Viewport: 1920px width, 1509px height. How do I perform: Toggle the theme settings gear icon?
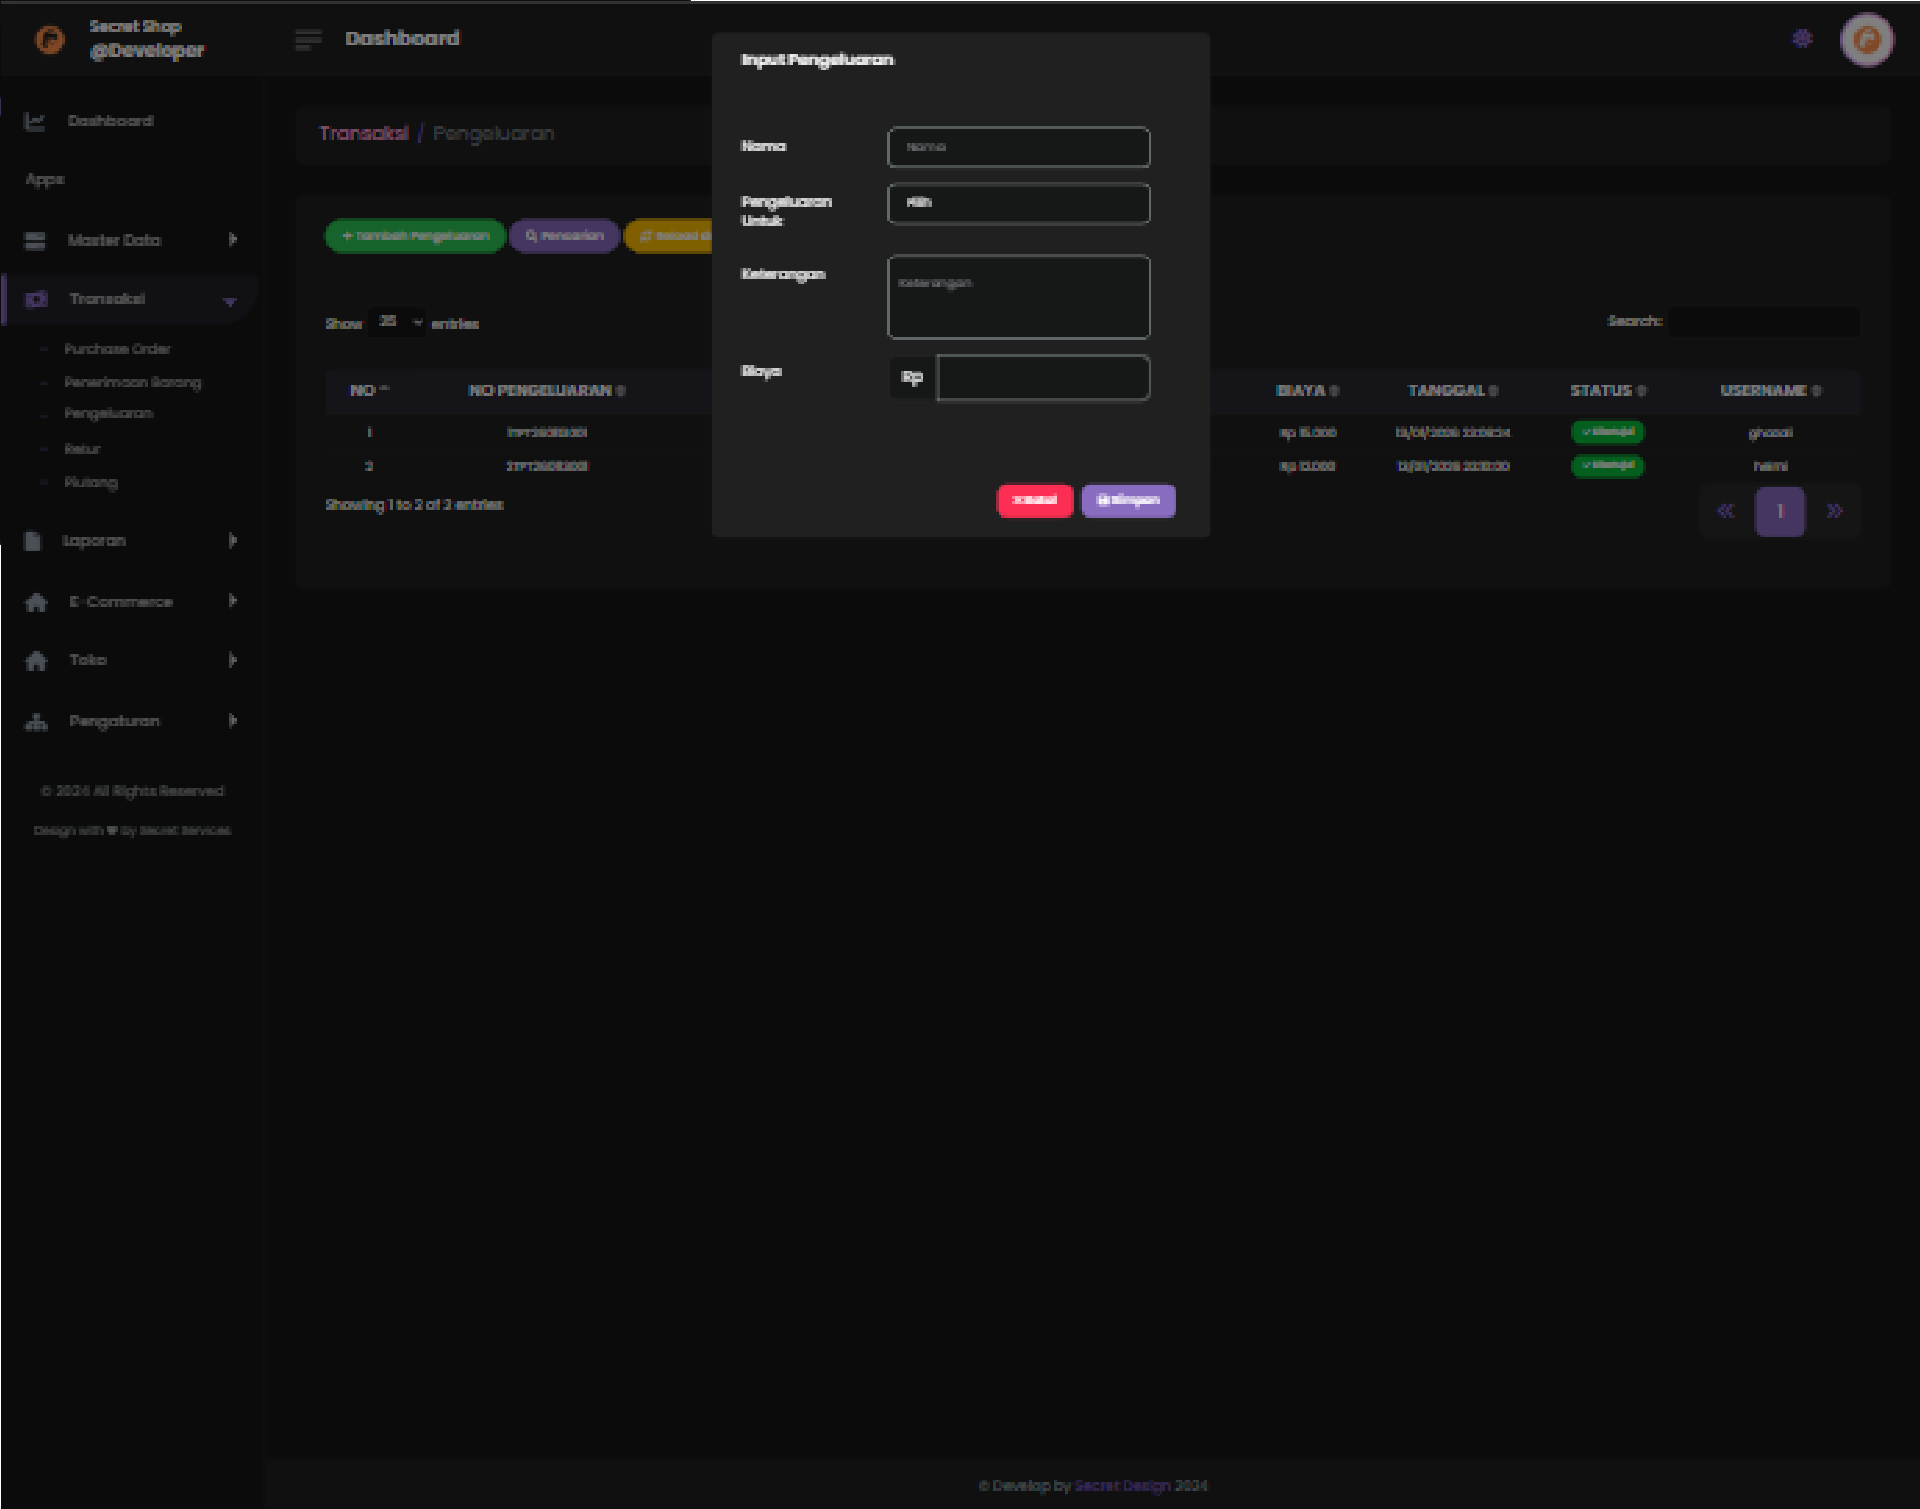tap(1802, 39)
